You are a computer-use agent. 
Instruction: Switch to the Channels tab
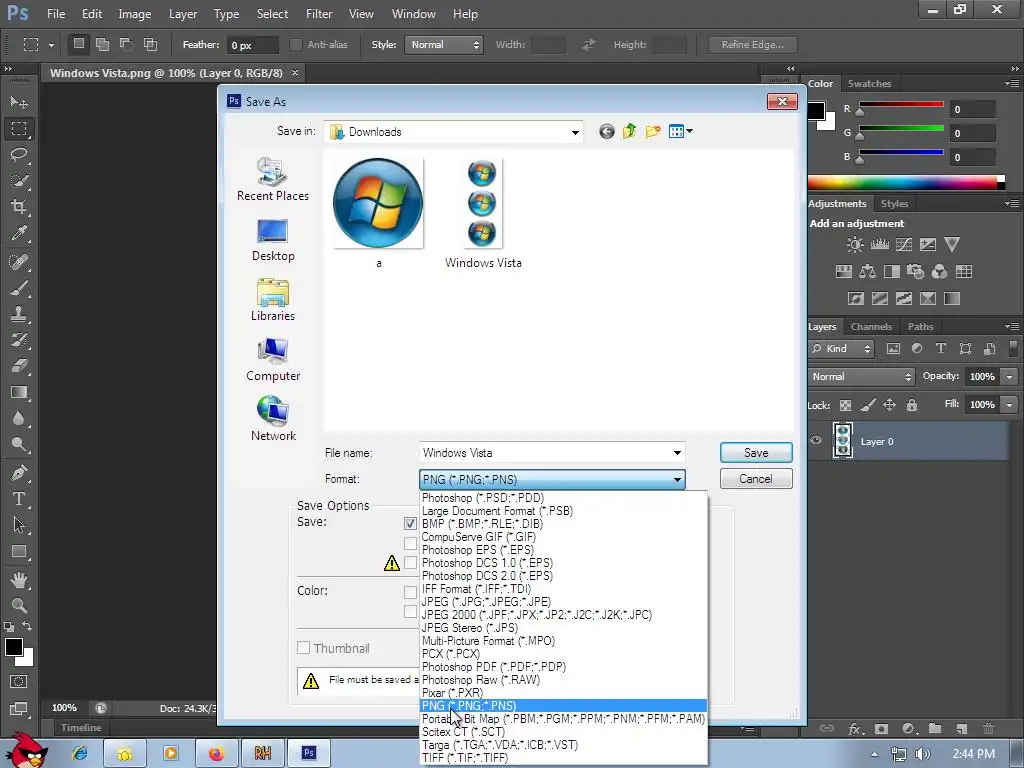871,327
